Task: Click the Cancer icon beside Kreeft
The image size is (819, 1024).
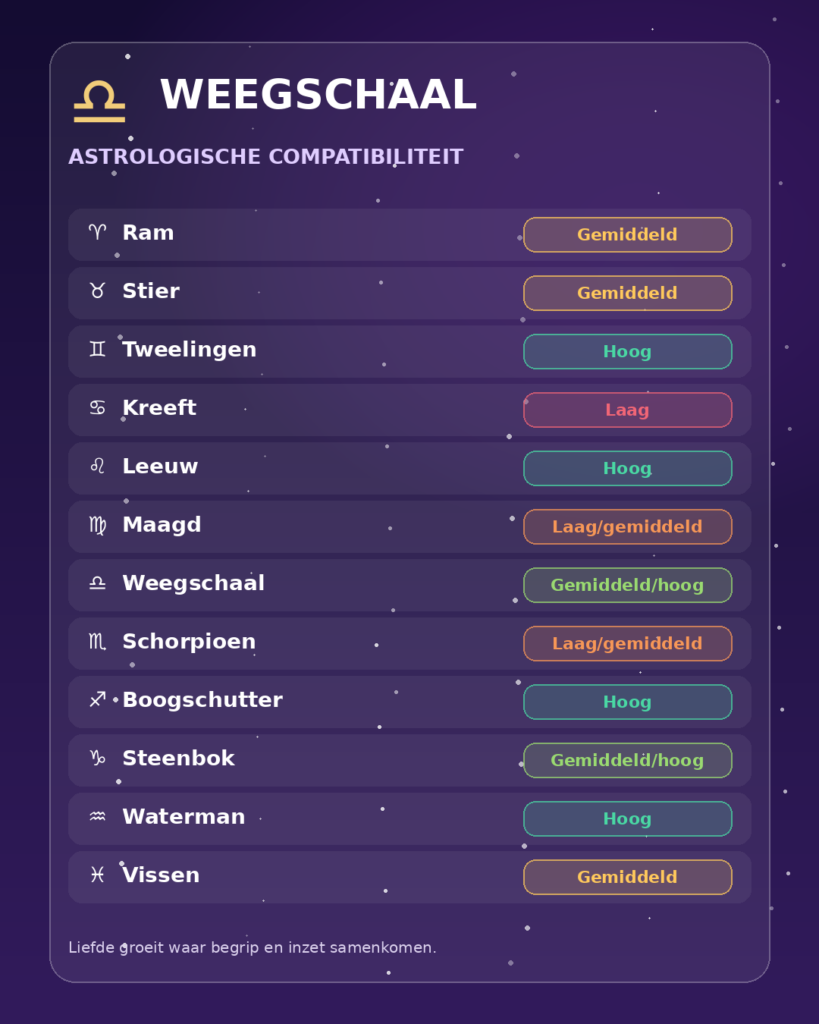Action: (x=97, y=408)
